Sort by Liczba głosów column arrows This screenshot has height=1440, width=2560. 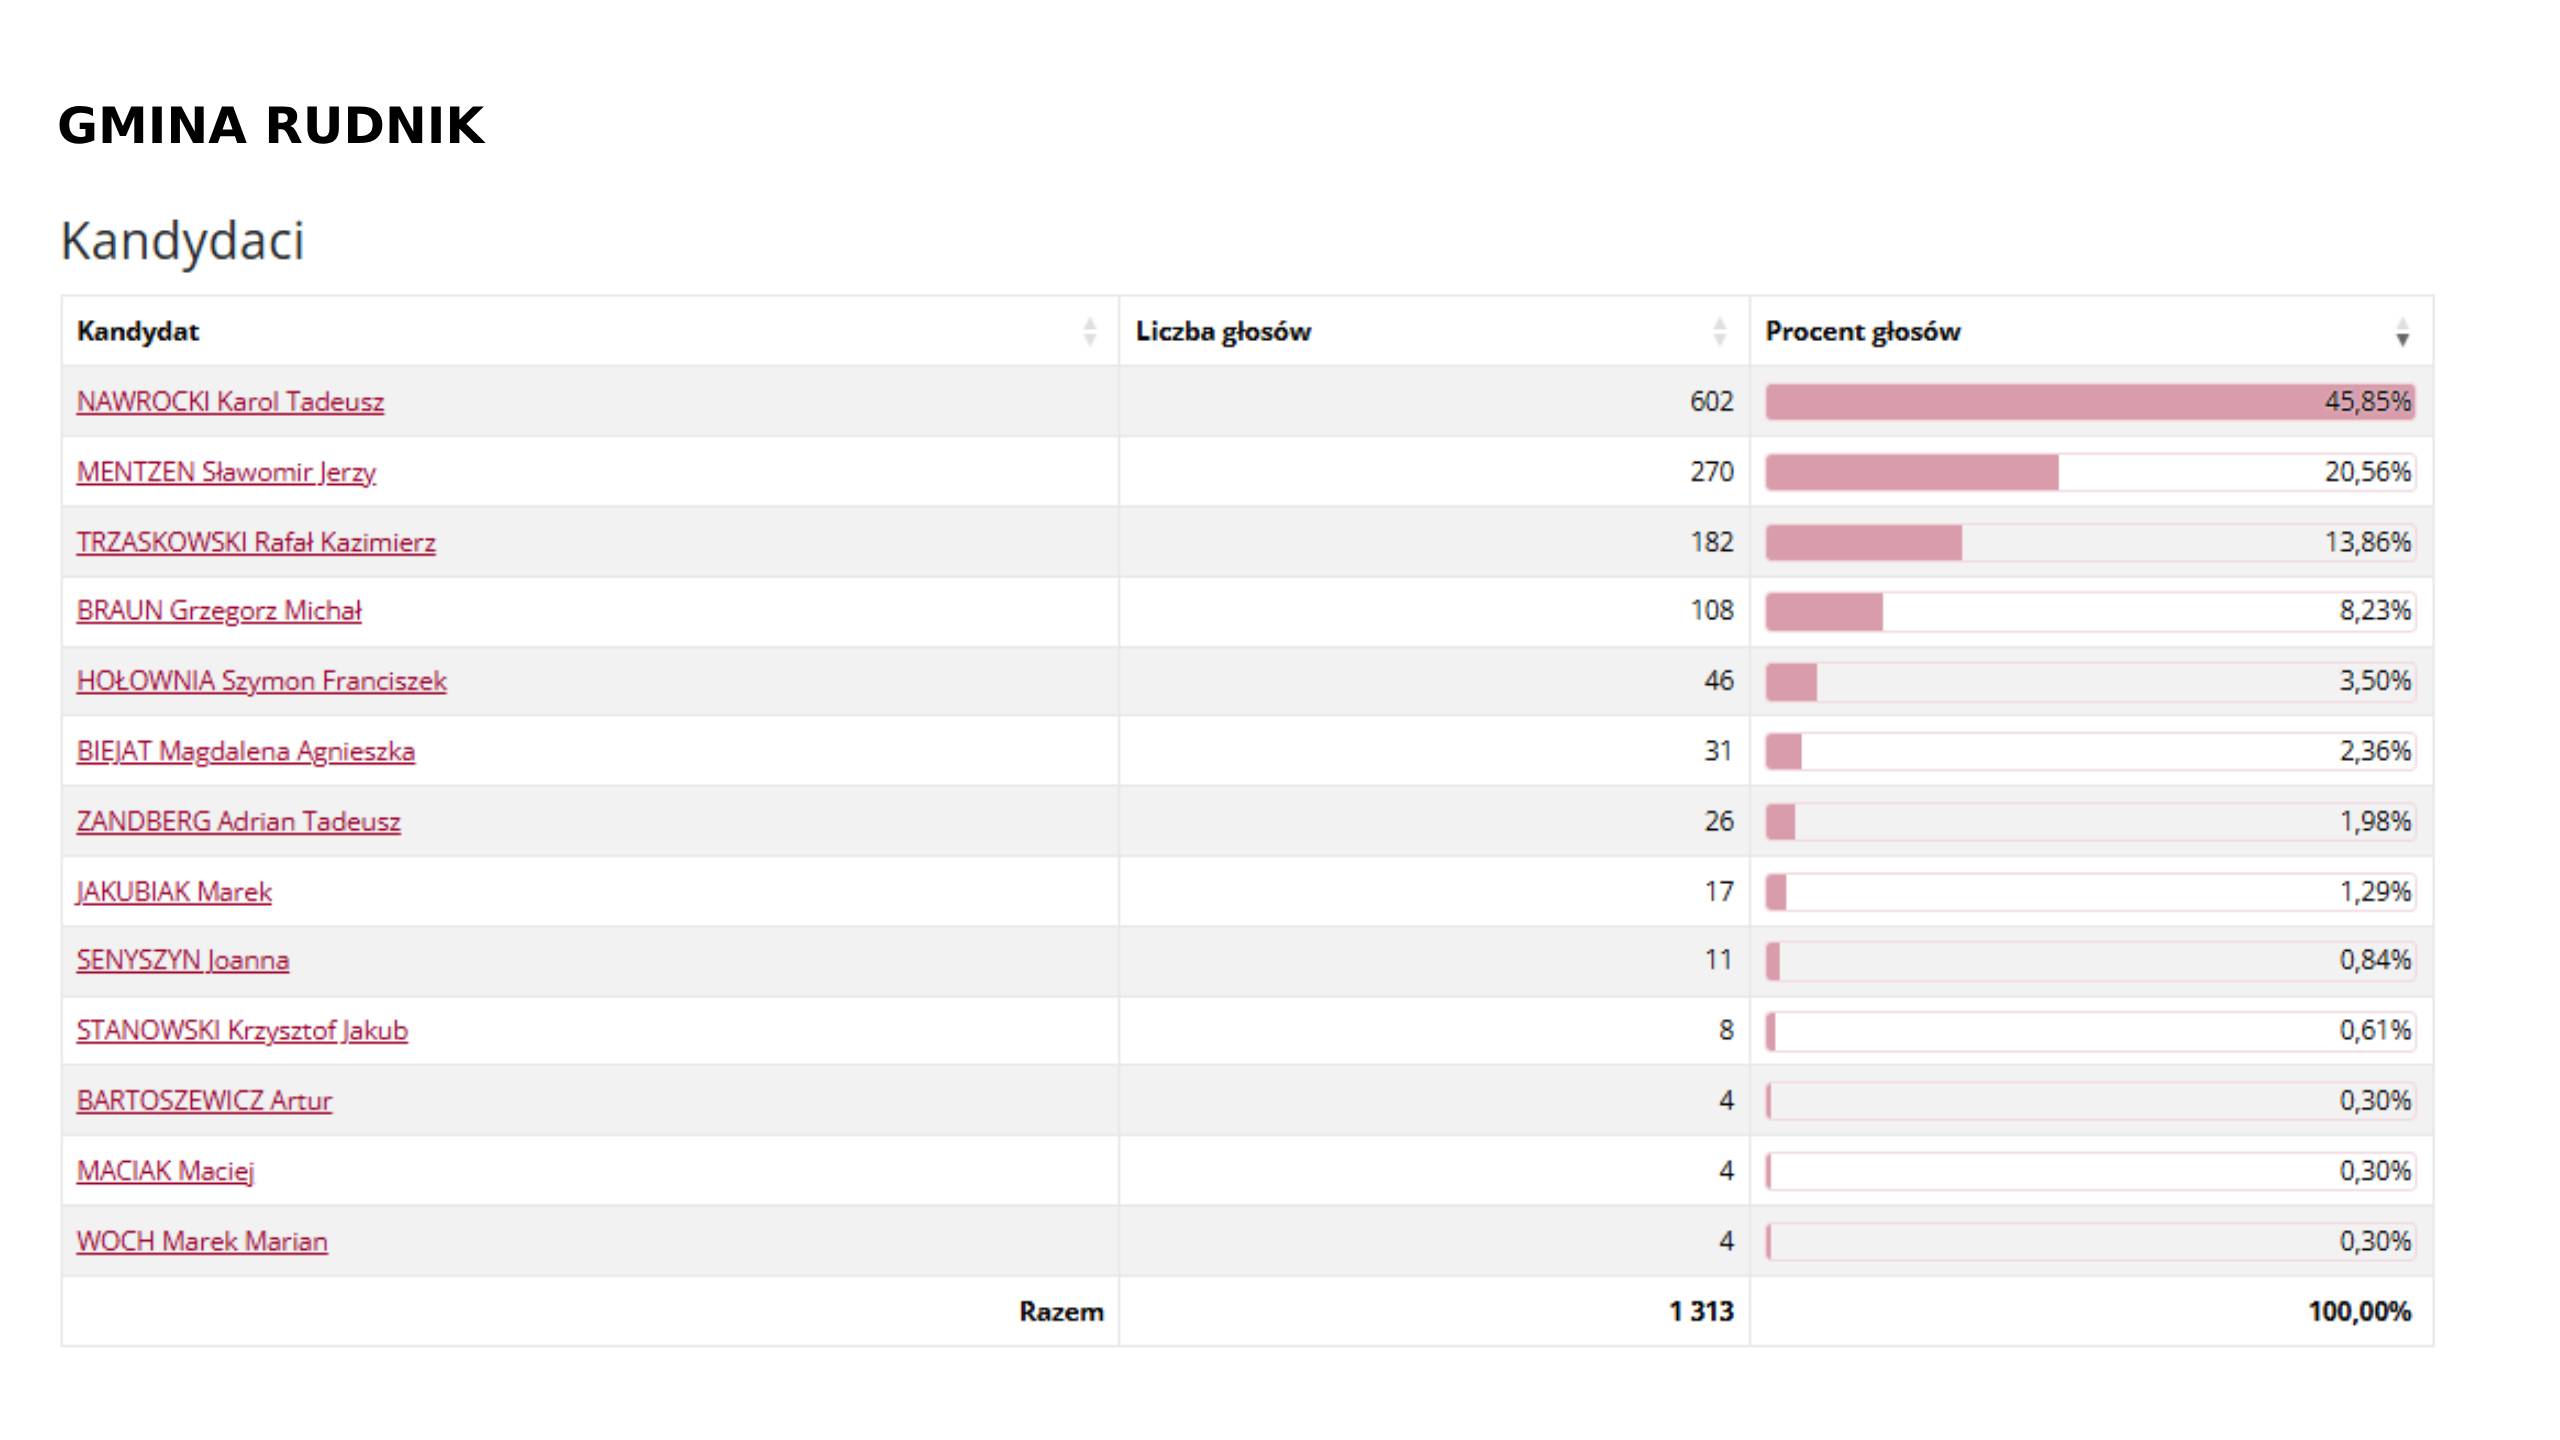[1719, 331]
